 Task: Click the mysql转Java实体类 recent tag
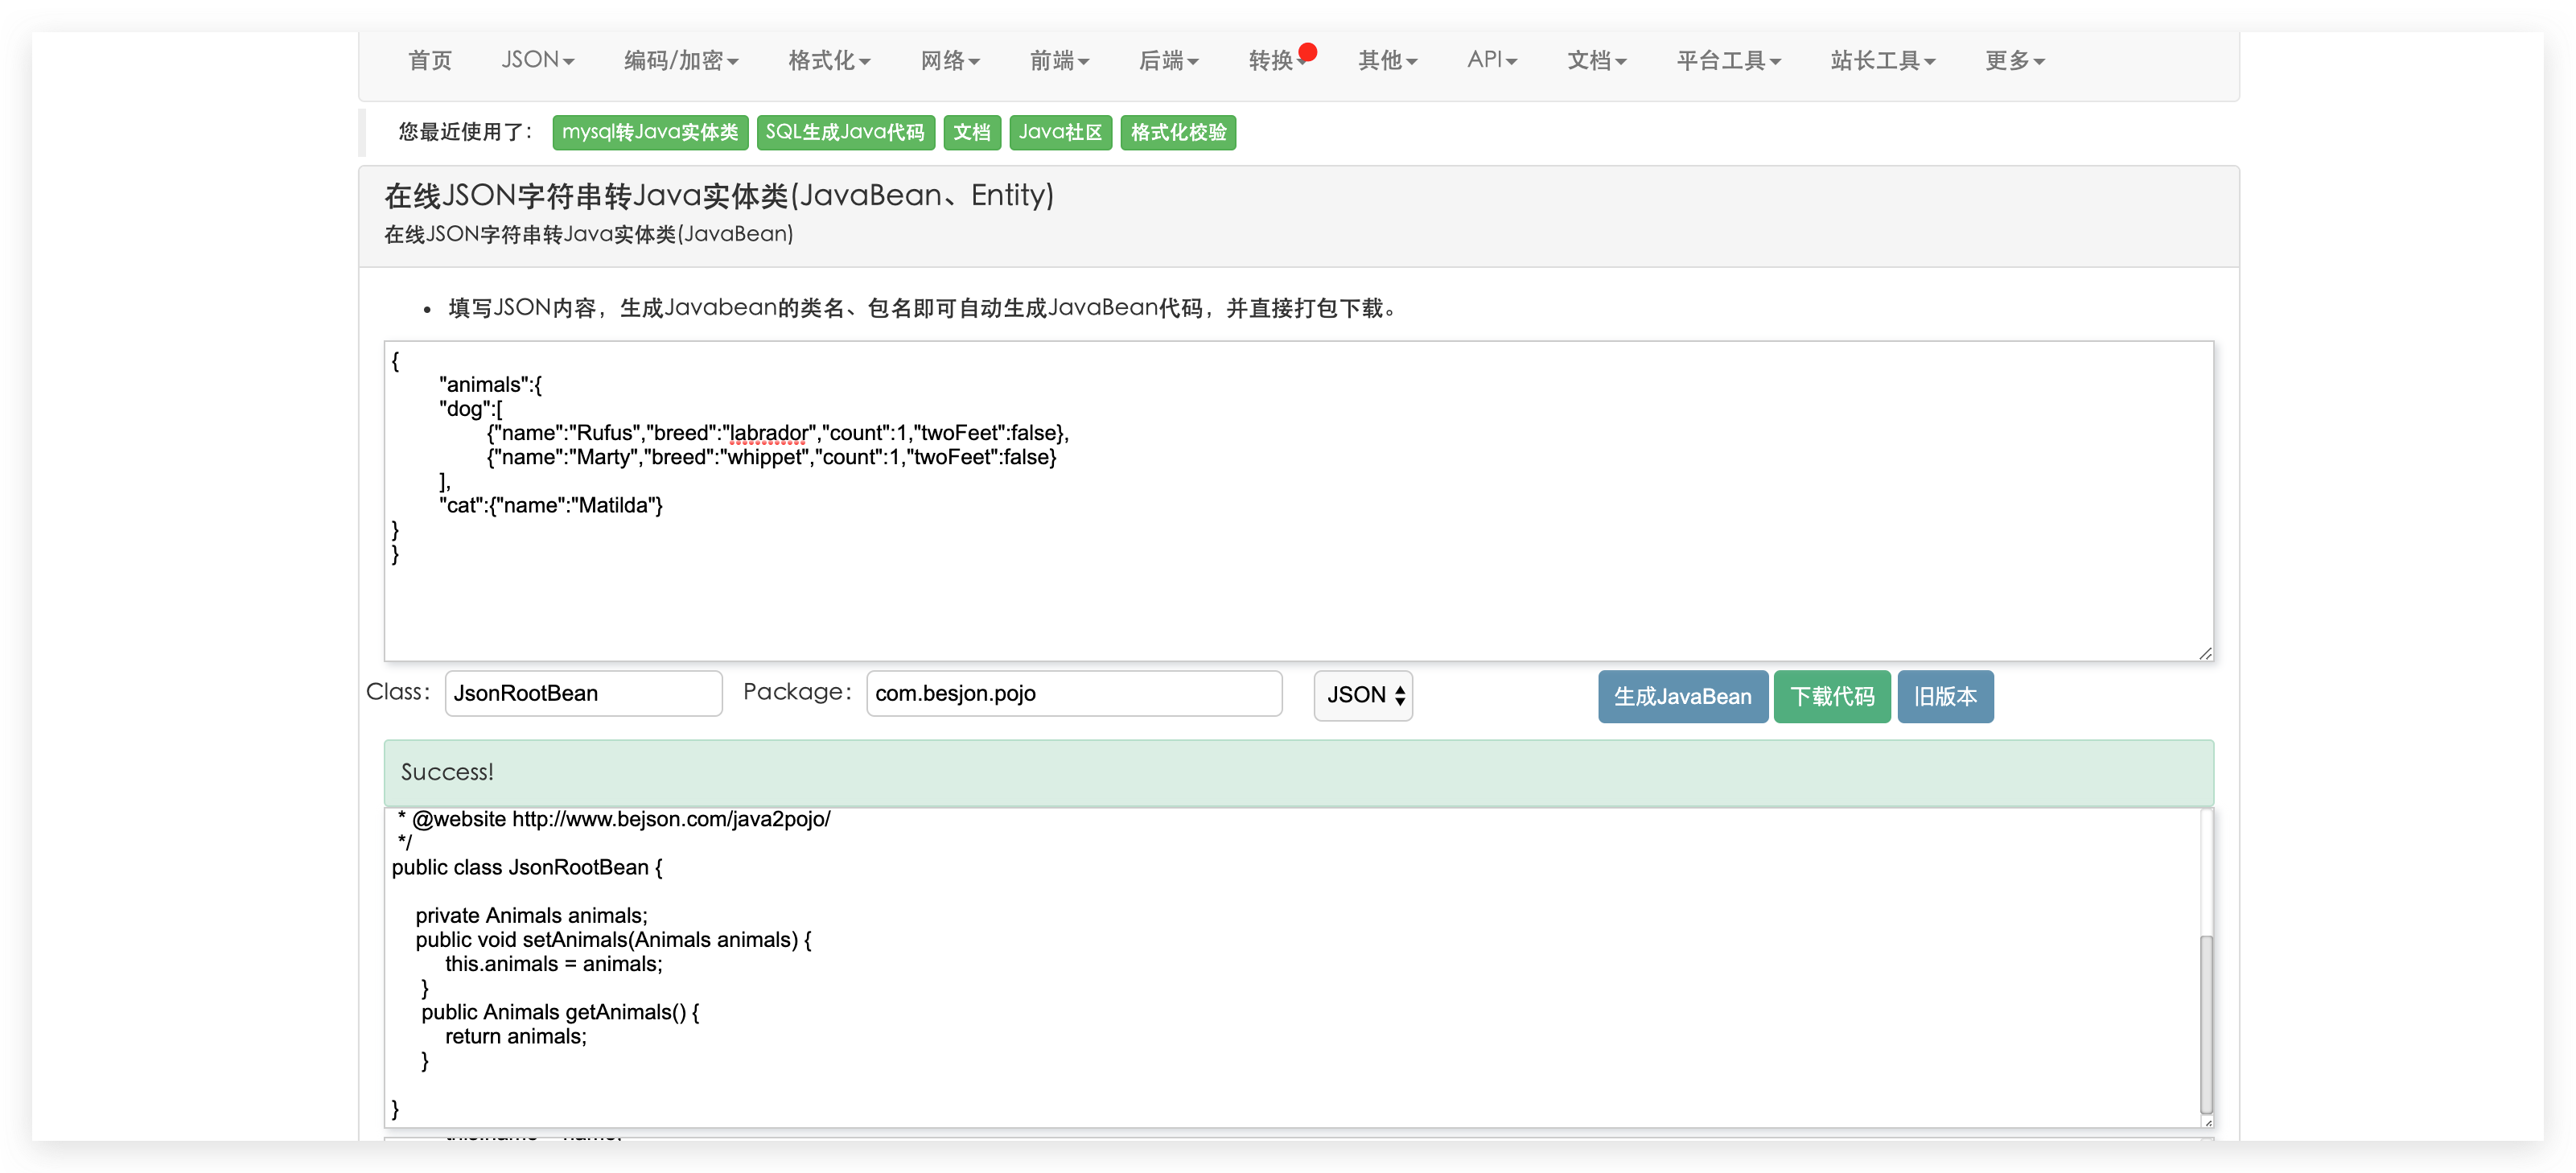pyautogui.click(x=649, y=132)
